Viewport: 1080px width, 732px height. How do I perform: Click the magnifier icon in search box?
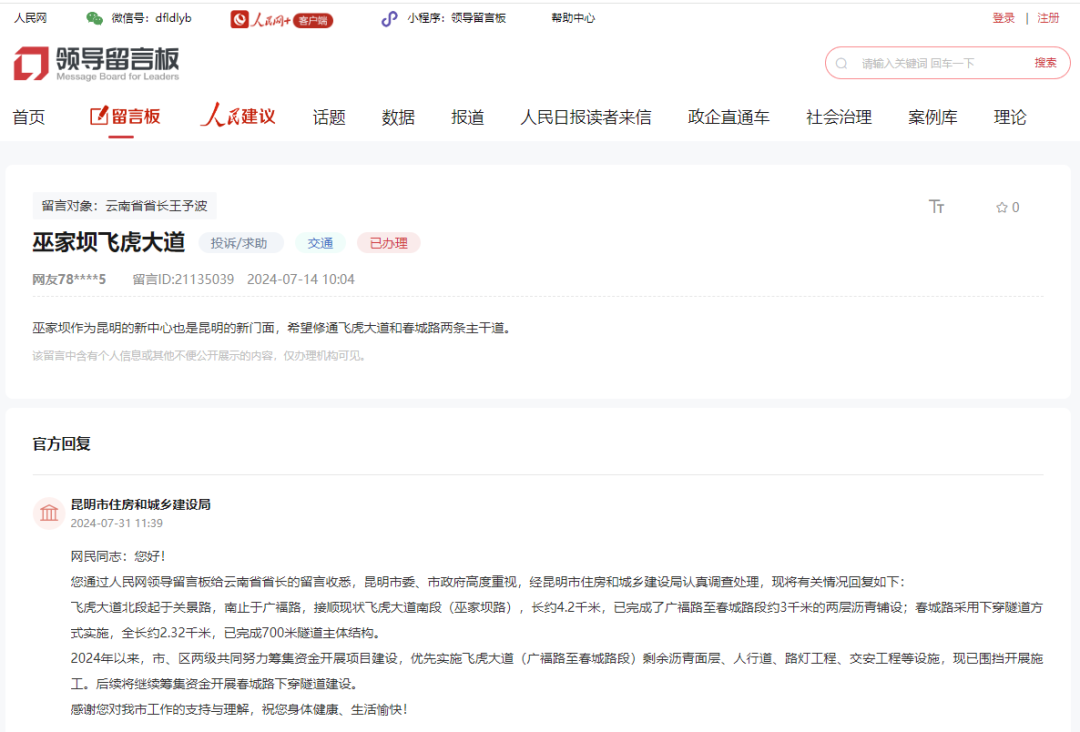[x=842, y=63]
